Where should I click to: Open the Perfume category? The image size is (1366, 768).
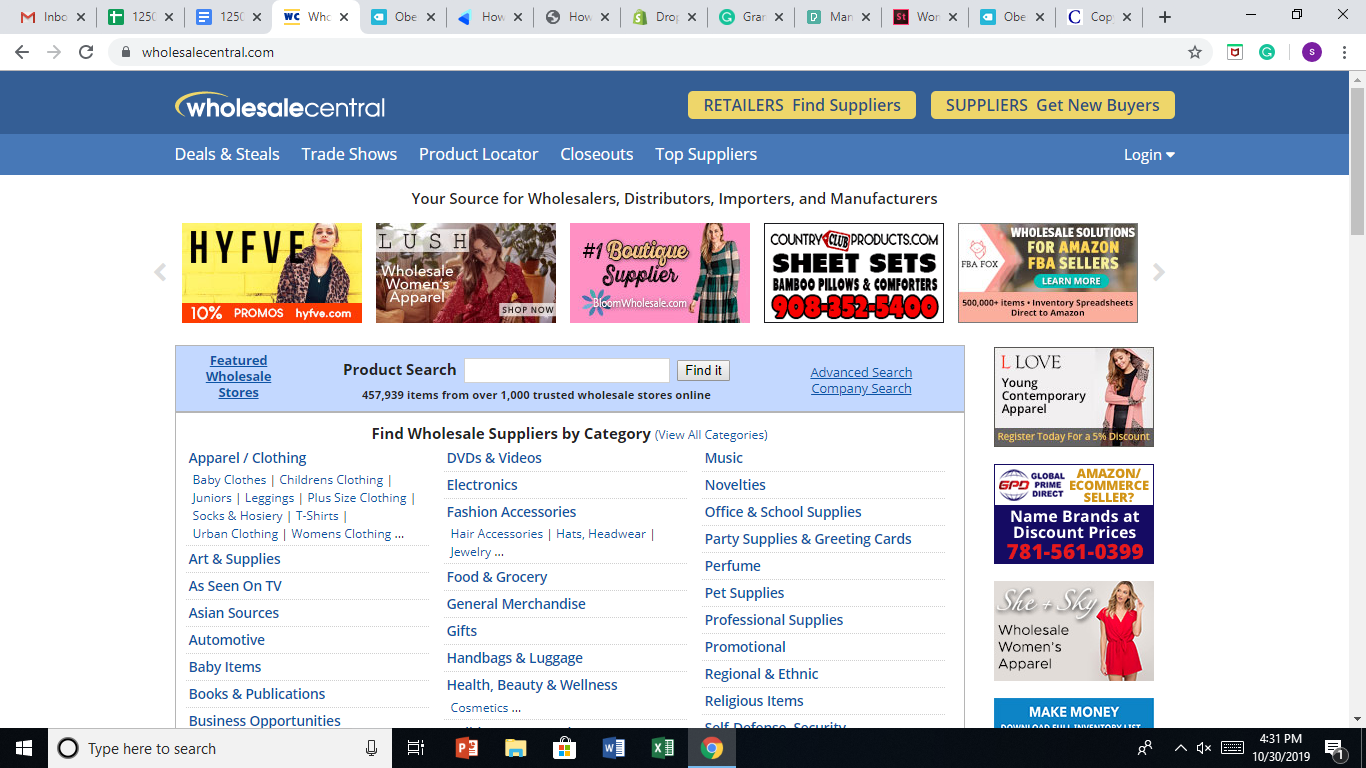(733, 566)
